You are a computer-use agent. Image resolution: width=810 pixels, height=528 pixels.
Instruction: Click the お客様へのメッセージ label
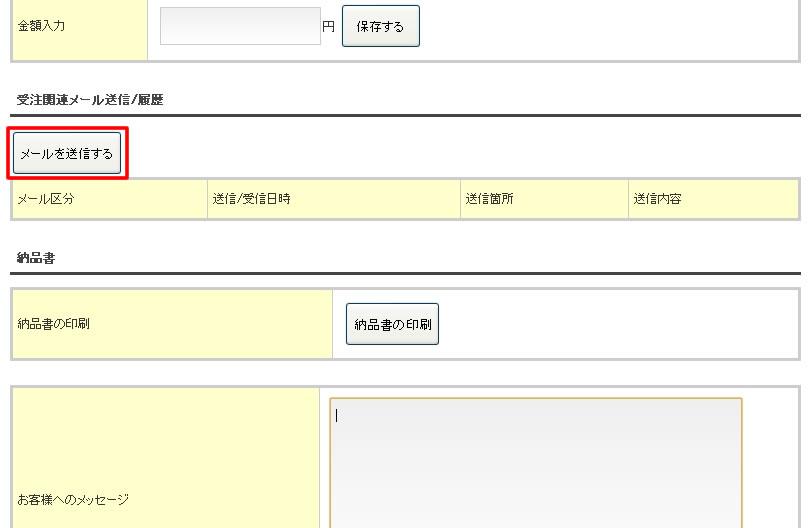[x=73, y=499]
